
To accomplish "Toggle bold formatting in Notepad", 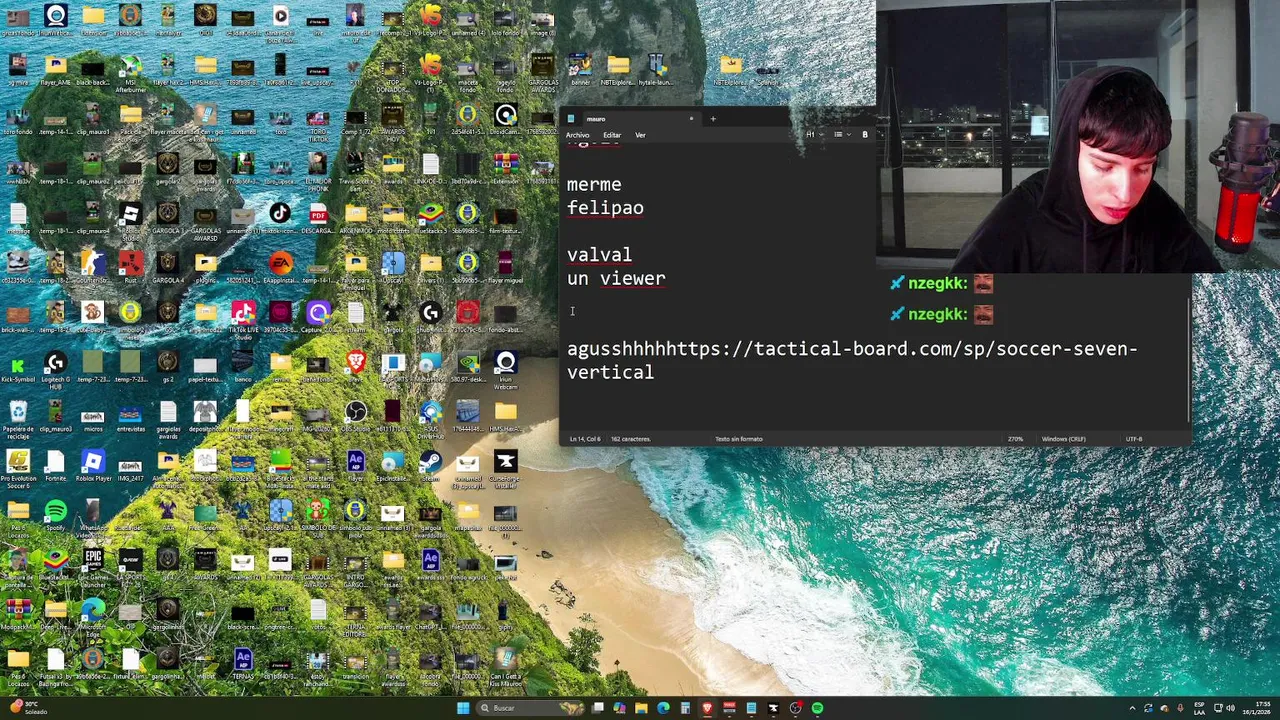I will [x=864, y=135].
